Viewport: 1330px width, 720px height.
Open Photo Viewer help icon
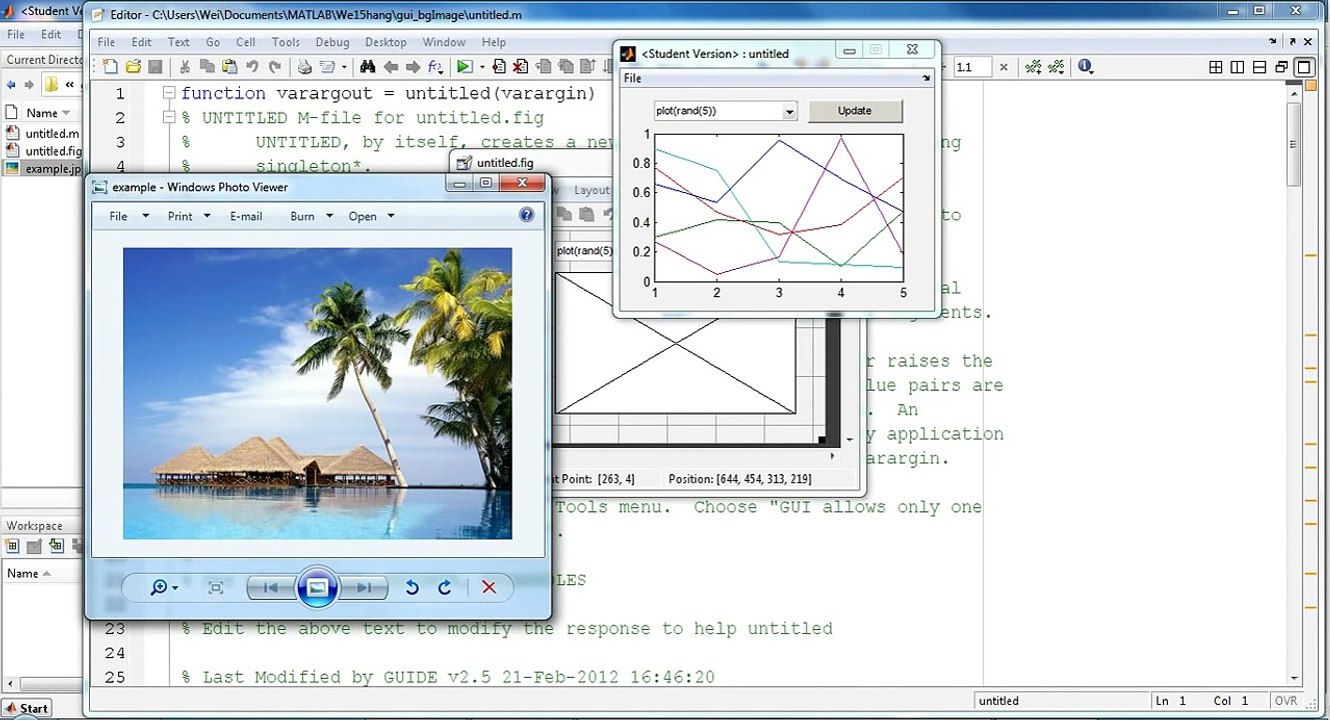[x=527, y=215]
